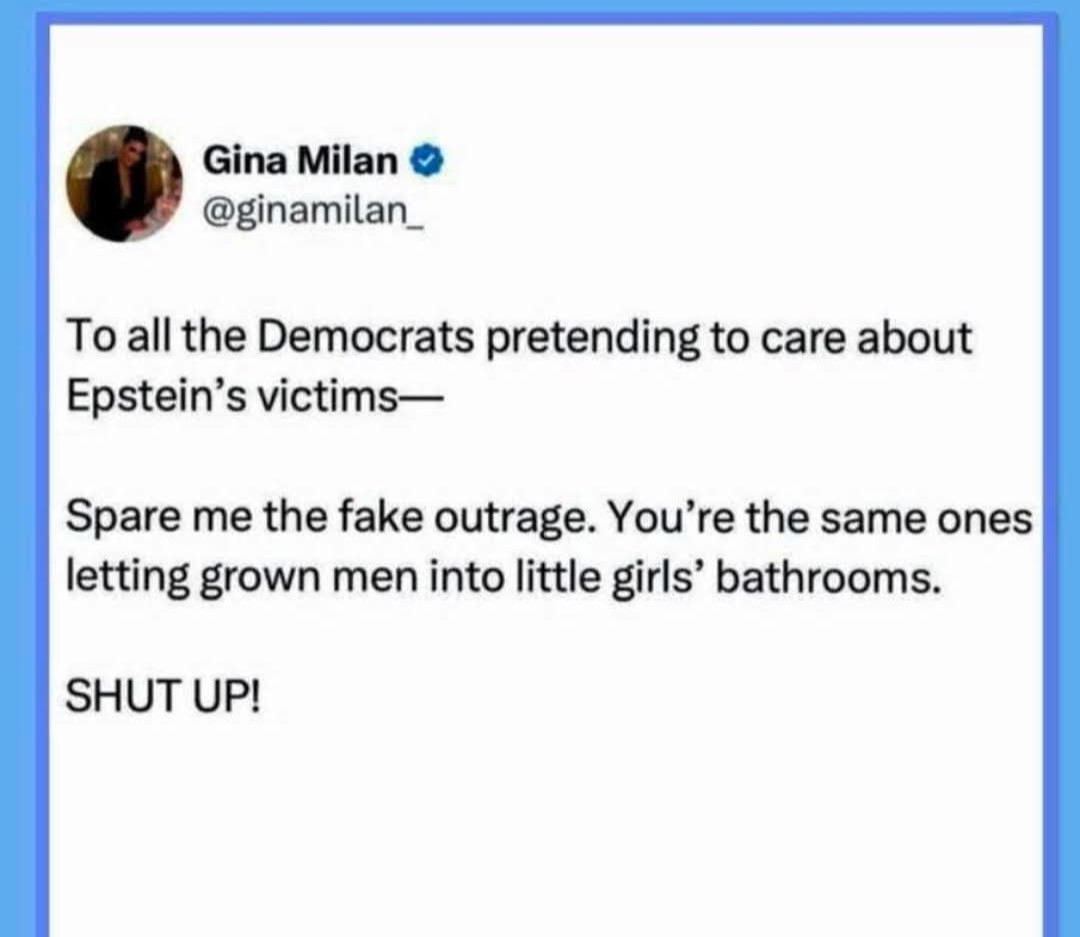This screenshot has width=1080, height=937.
Task: Click the blank white area below SHUT UP!
Action: pos(544,827)
